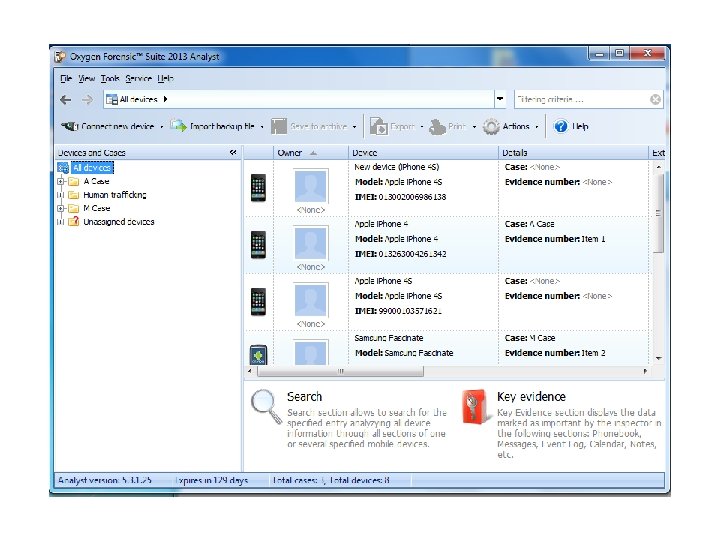The width and height of the screenshot is (720, 540).
Task: Go forward with the right arrow button
Action: click(87, 100)
